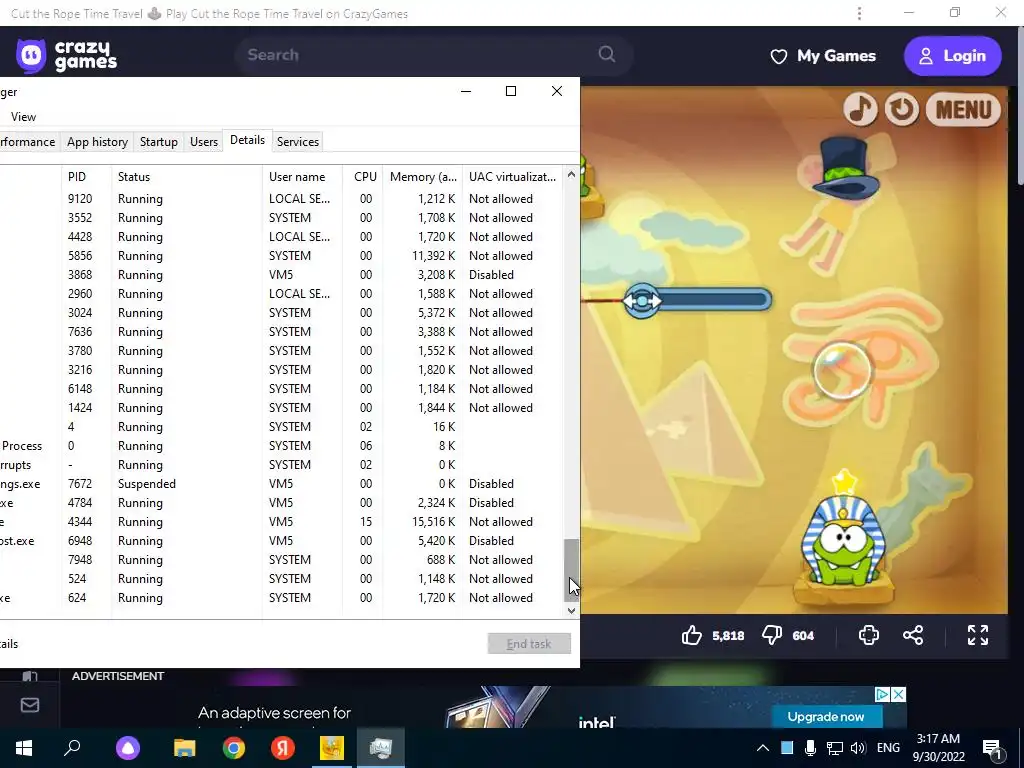1024x768 pixels.
Task: Switch to Startup tab
Action: pos(159,142)
